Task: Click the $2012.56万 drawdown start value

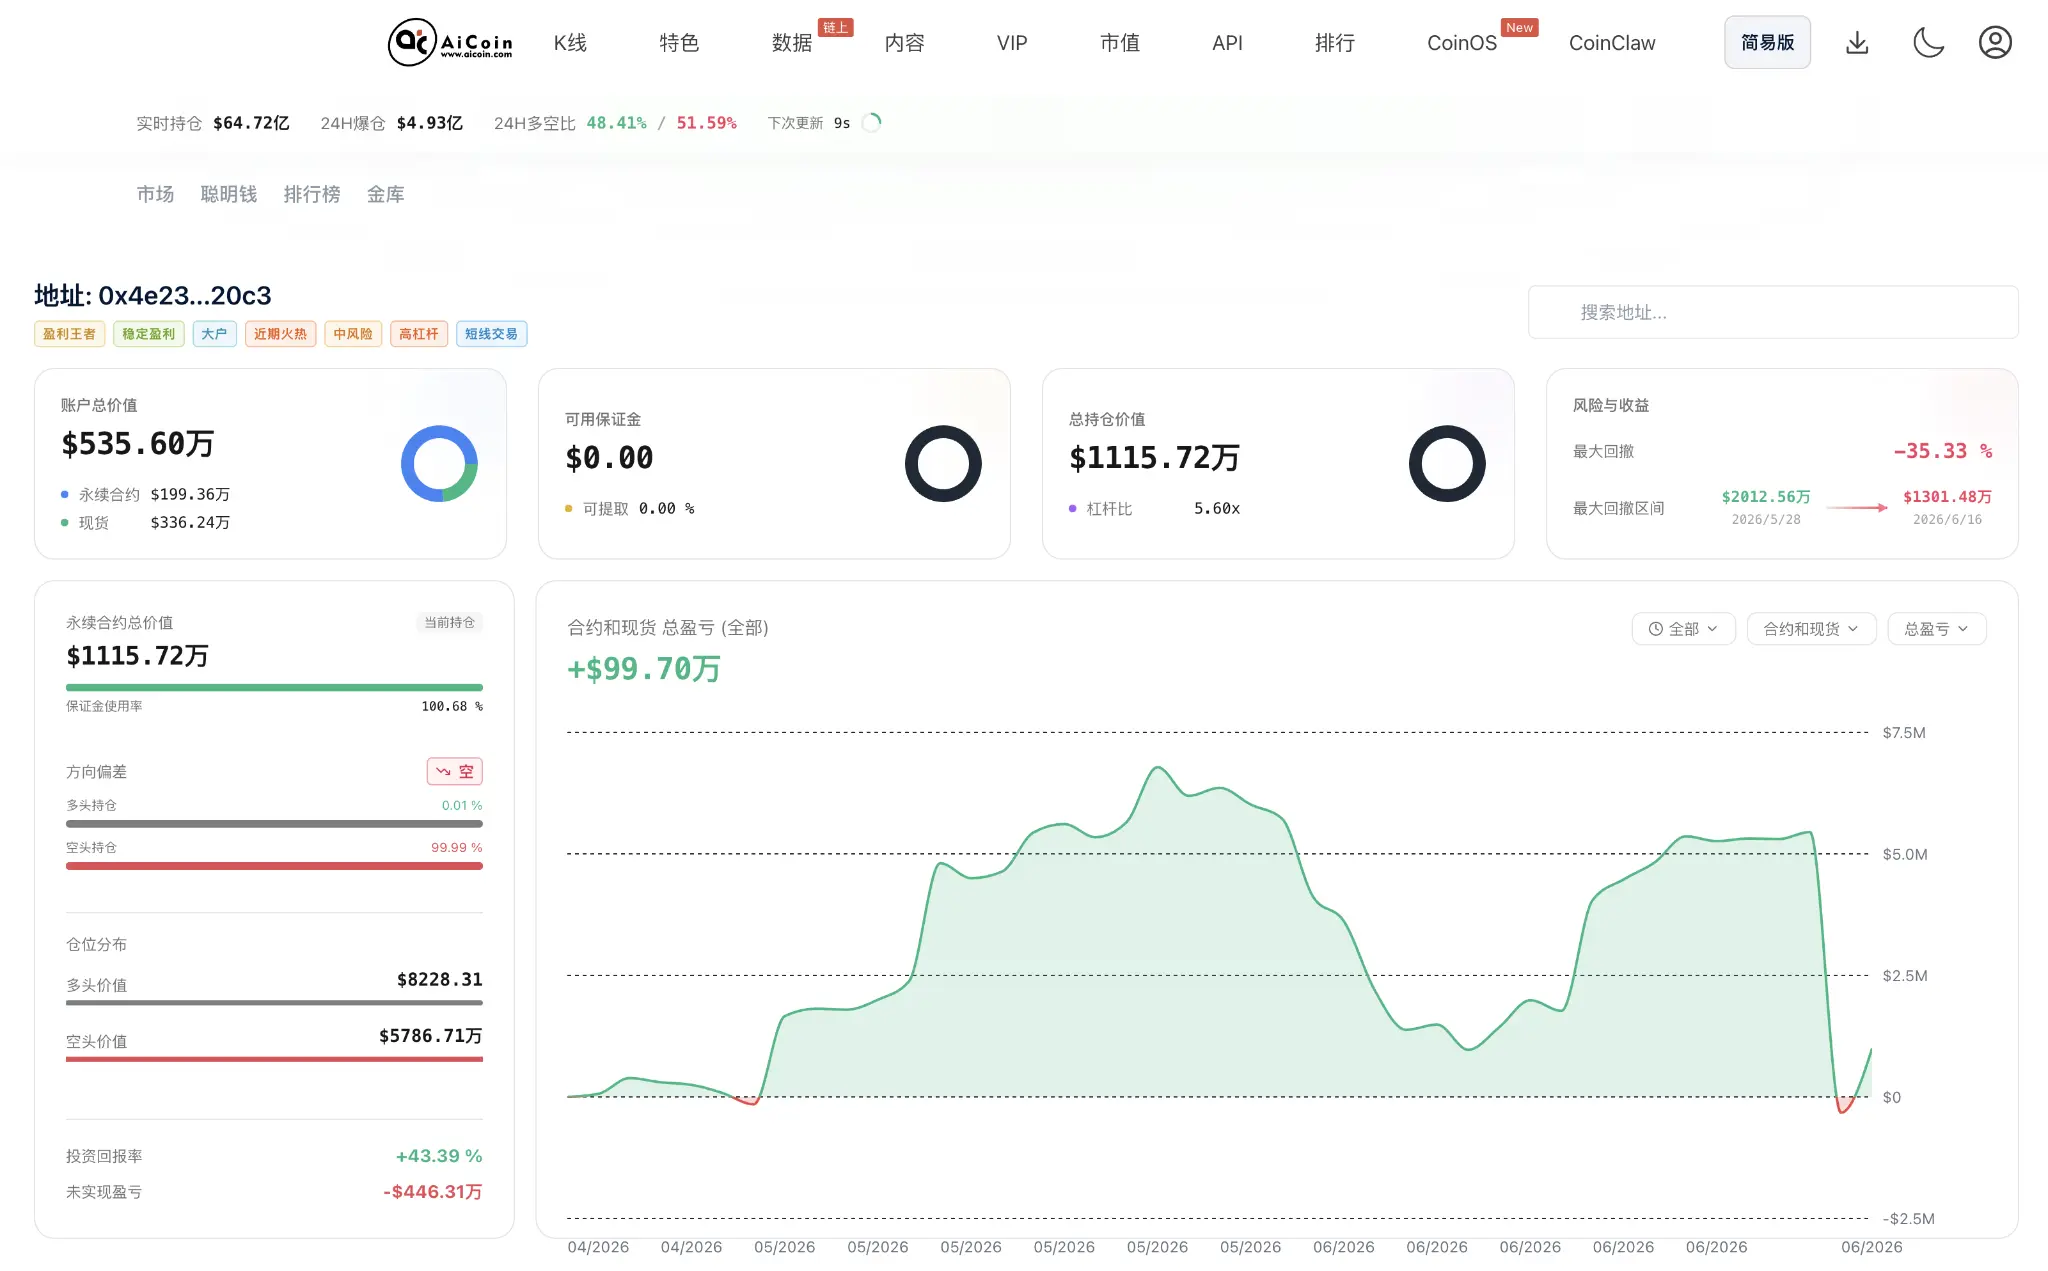Action: pos(1766,497)
